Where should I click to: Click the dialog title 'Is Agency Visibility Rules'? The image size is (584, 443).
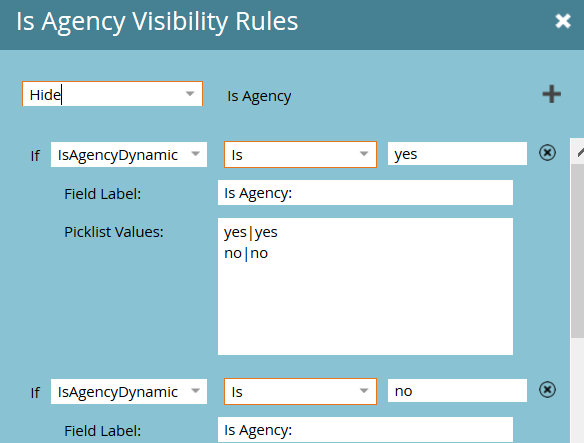157,22
